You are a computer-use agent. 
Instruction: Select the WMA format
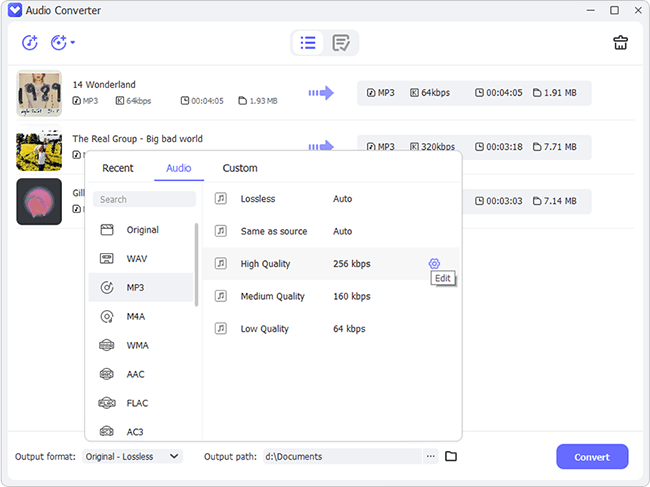141,345
